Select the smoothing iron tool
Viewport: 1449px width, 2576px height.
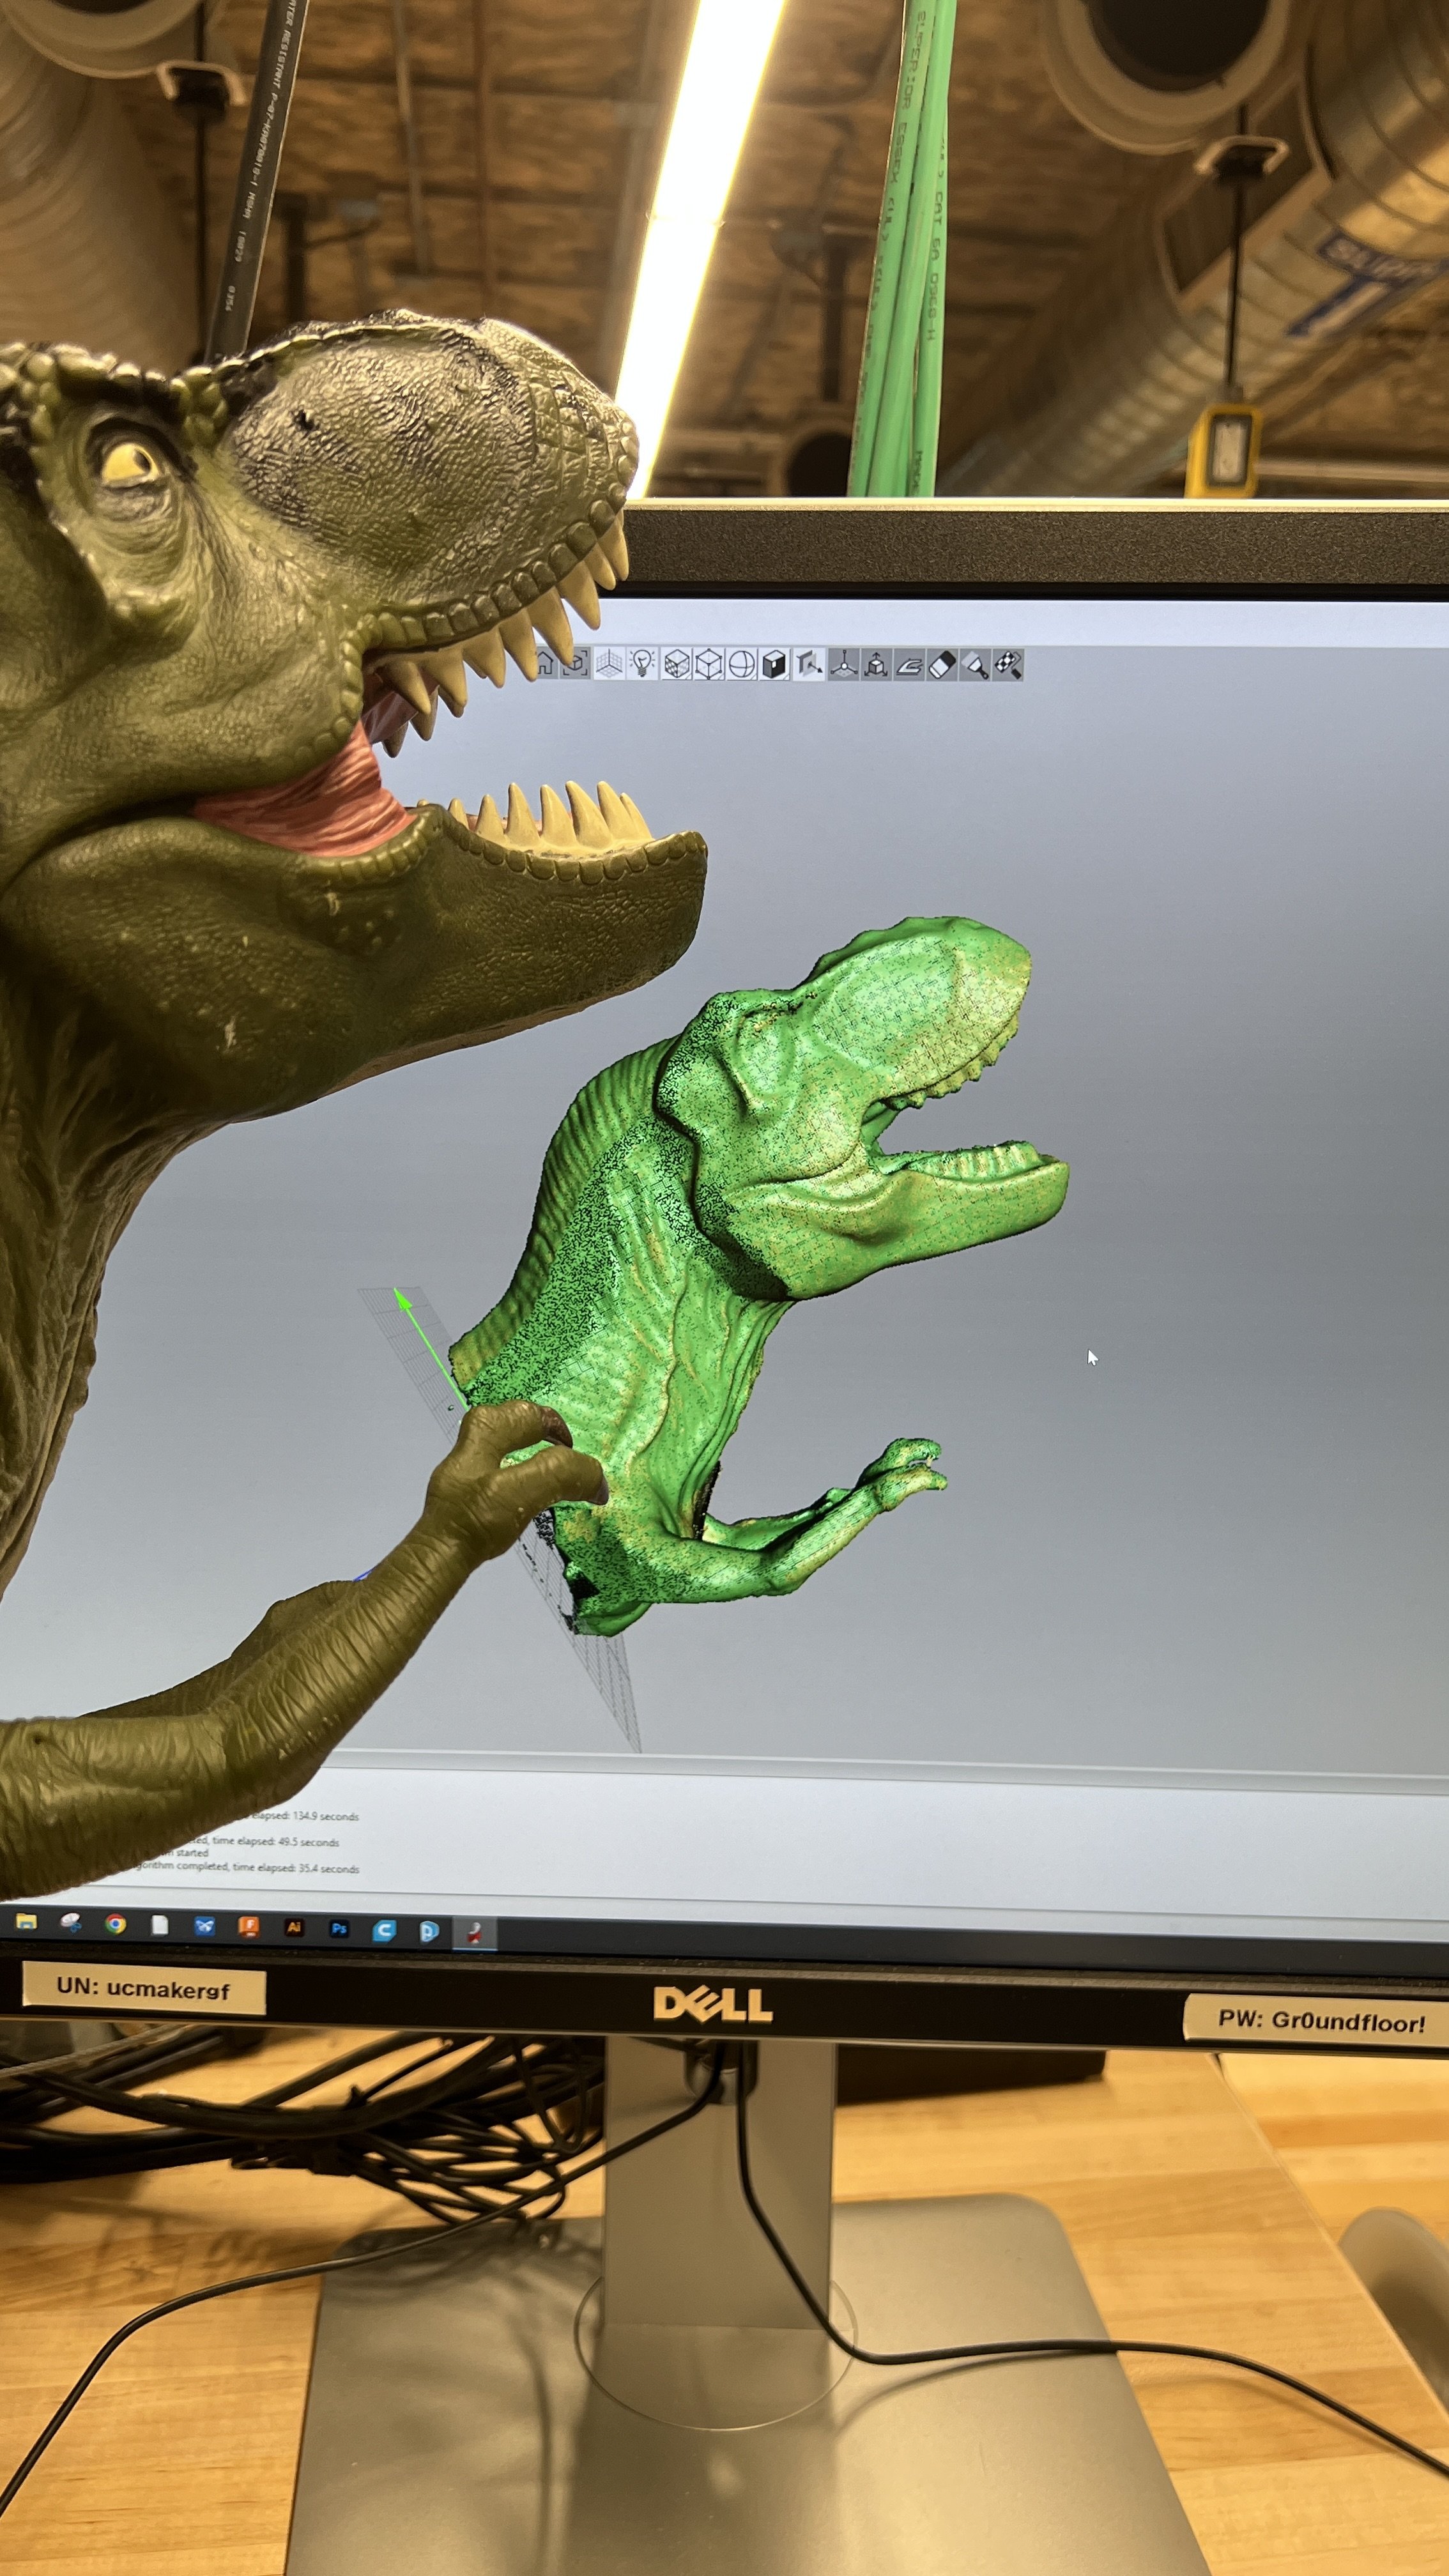click(909, 665)
